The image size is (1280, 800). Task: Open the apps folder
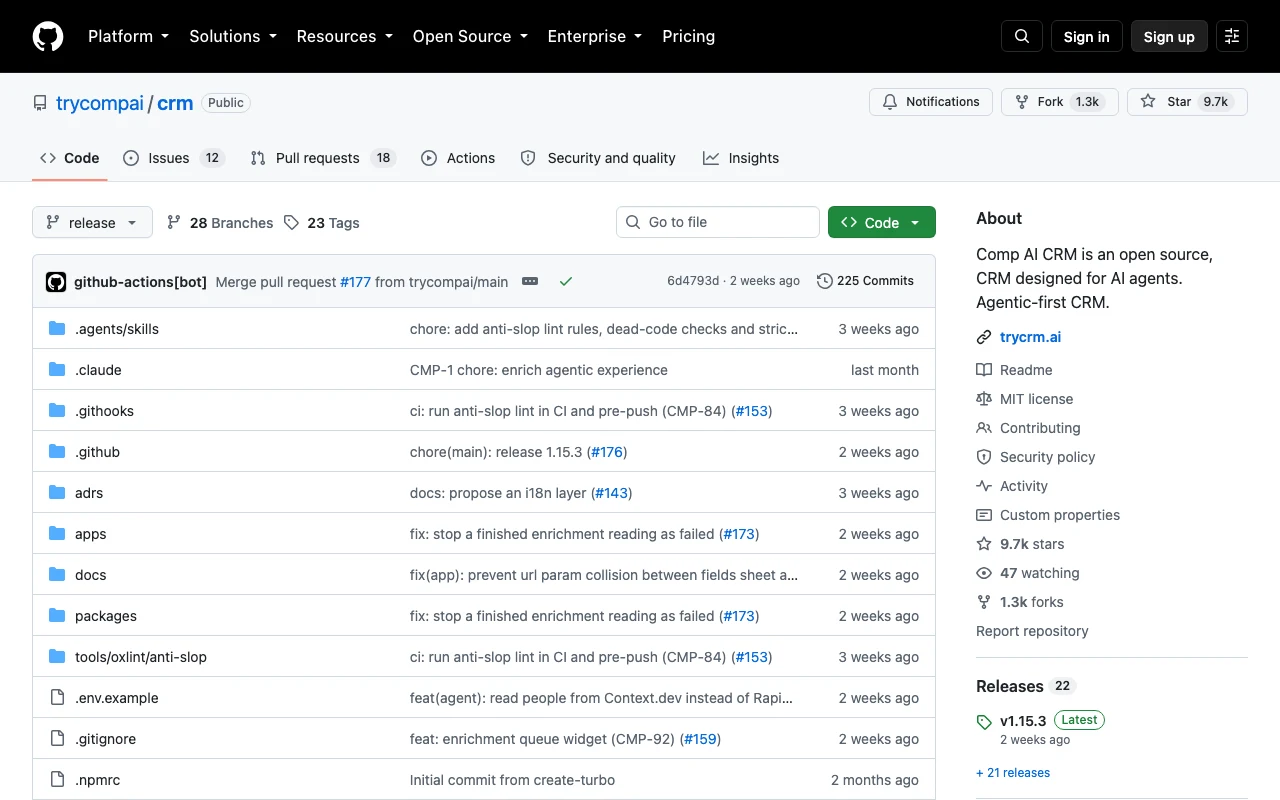(90, 534)
